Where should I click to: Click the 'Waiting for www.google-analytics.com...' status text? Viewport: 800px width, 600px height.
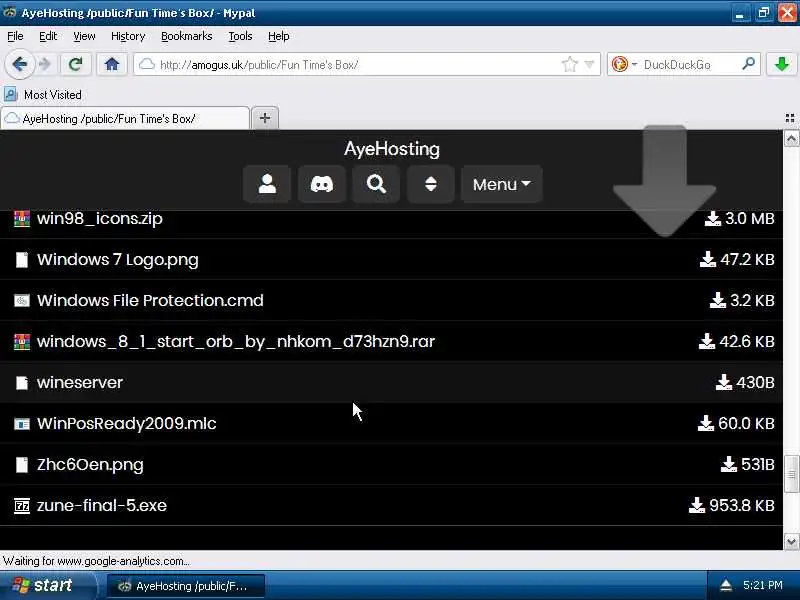(96, 561)
